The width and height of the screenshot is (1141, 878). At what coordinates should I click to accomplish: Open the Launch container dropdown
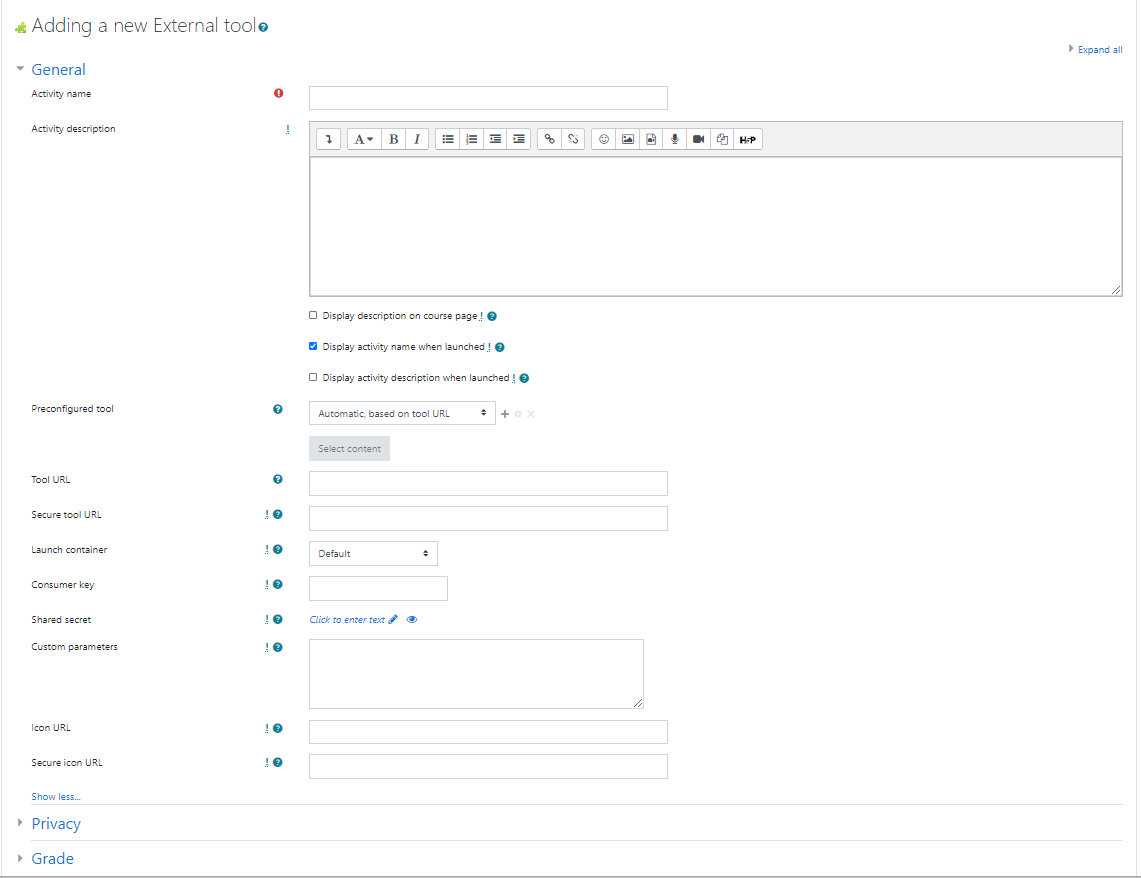point(373,553)
